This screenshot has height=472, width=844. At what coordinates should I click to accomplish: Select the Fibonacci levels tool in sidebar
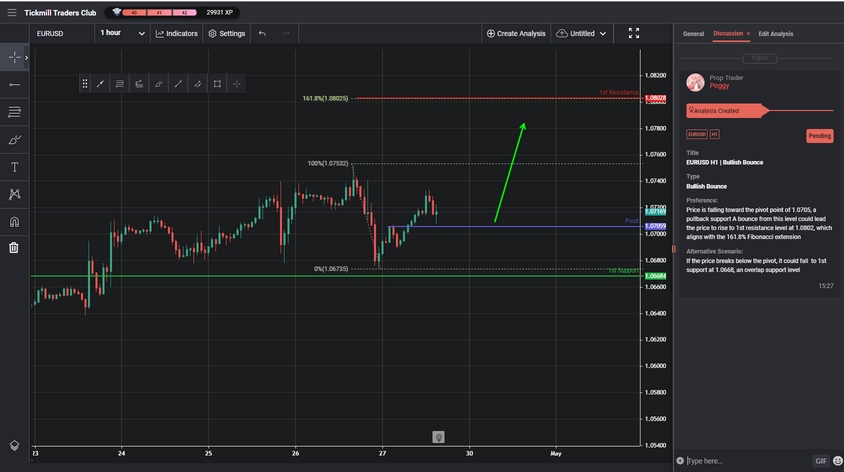click(15, 112)
